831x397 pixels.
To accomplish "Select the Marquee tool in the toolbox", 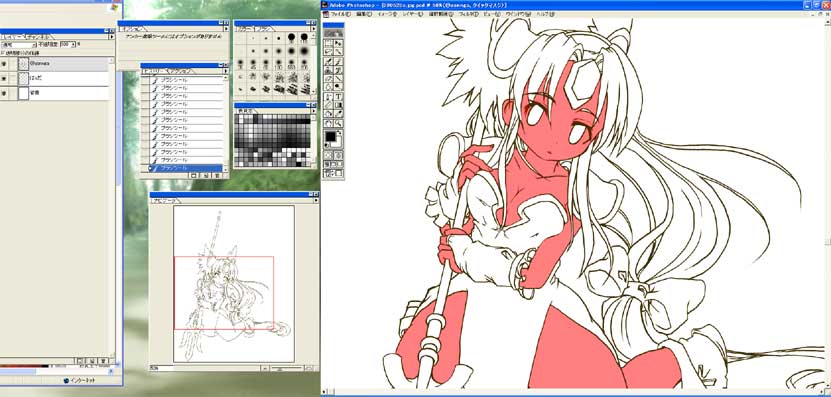I will click(x=329, y=43).
